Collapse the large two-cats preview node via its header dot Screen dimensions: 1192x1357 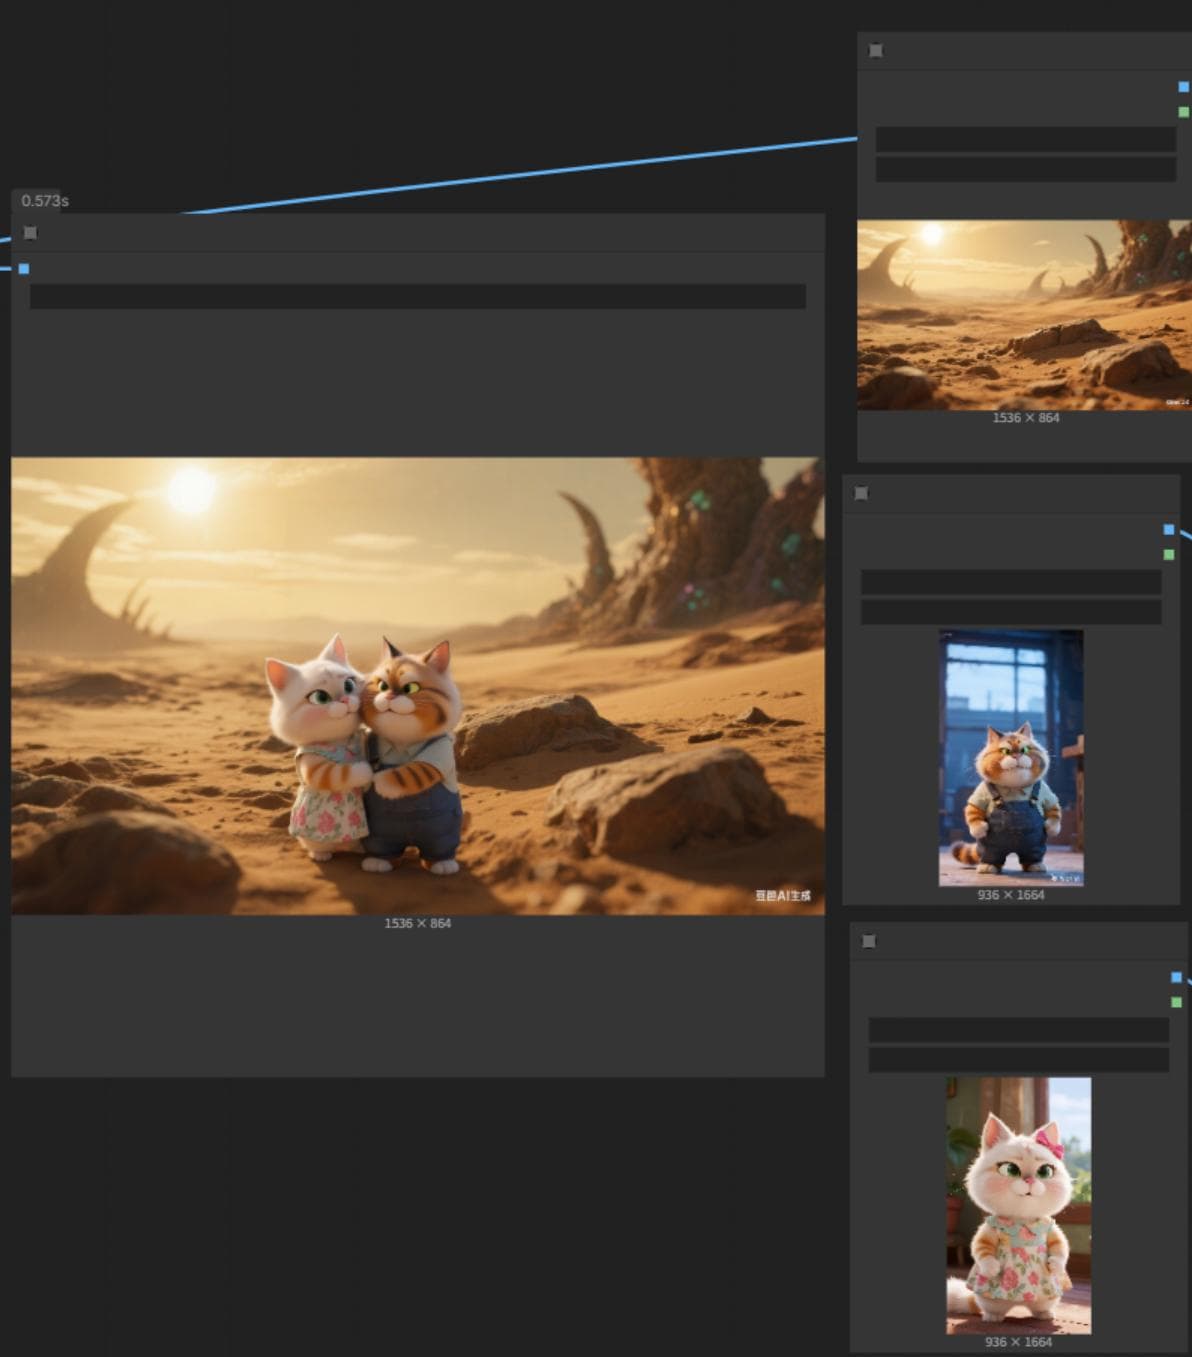pyautogui.click(x=30, y=233)
